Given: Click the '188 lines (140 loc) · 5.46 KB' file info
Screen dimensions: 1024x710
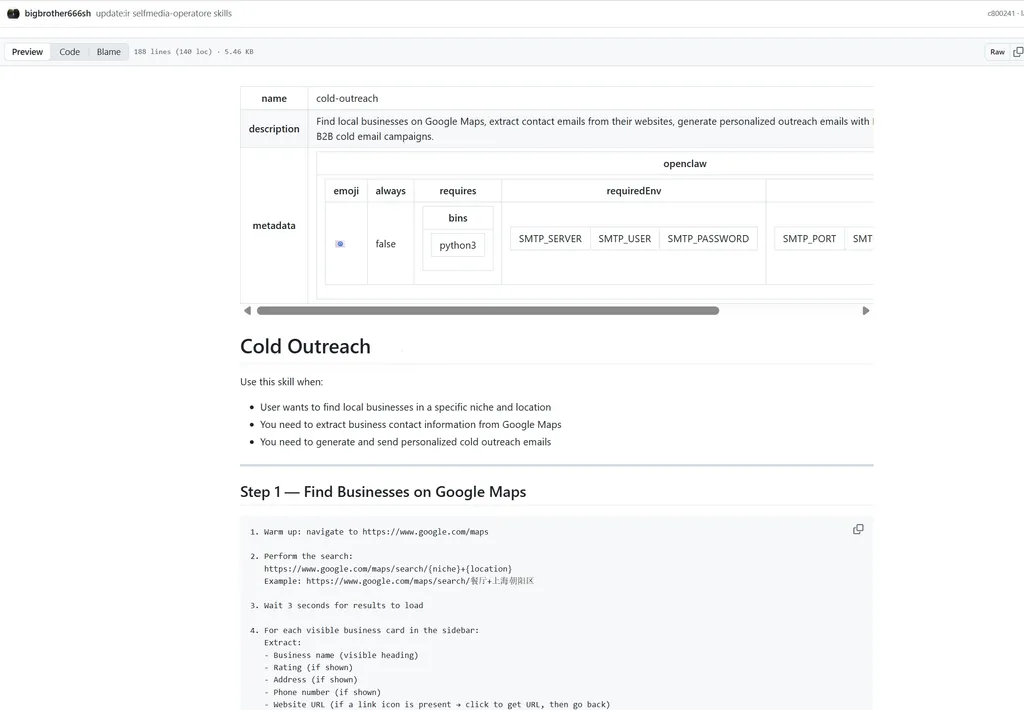Looking at the screenshot, I should coord(193,52).
